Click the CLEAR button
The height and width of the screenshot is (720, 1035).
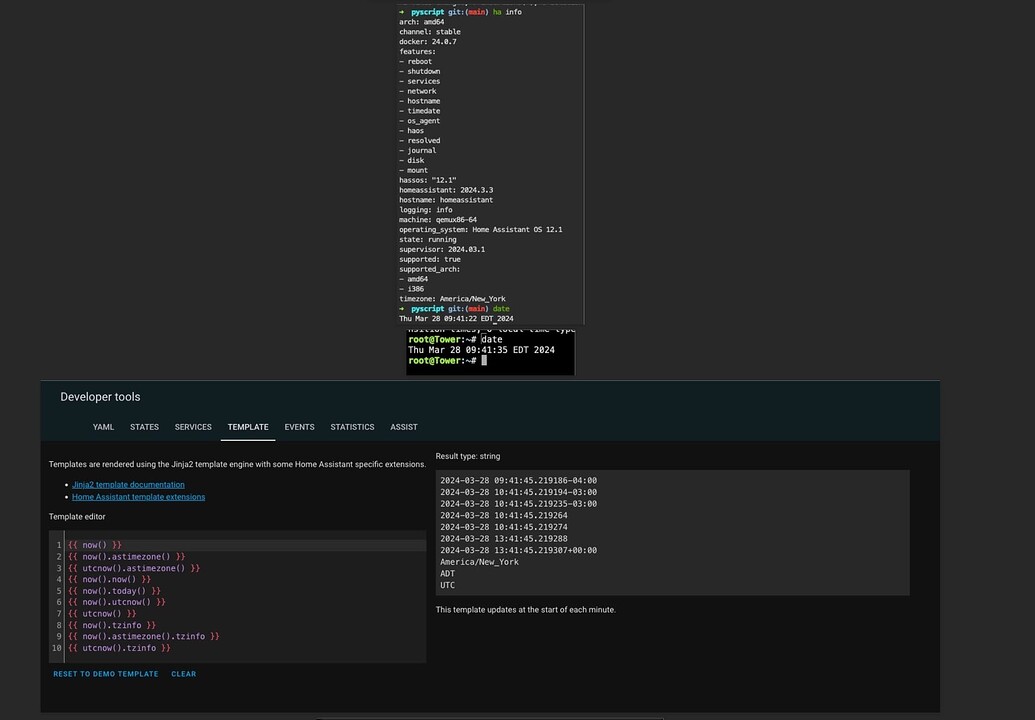[x=183, y=673]
